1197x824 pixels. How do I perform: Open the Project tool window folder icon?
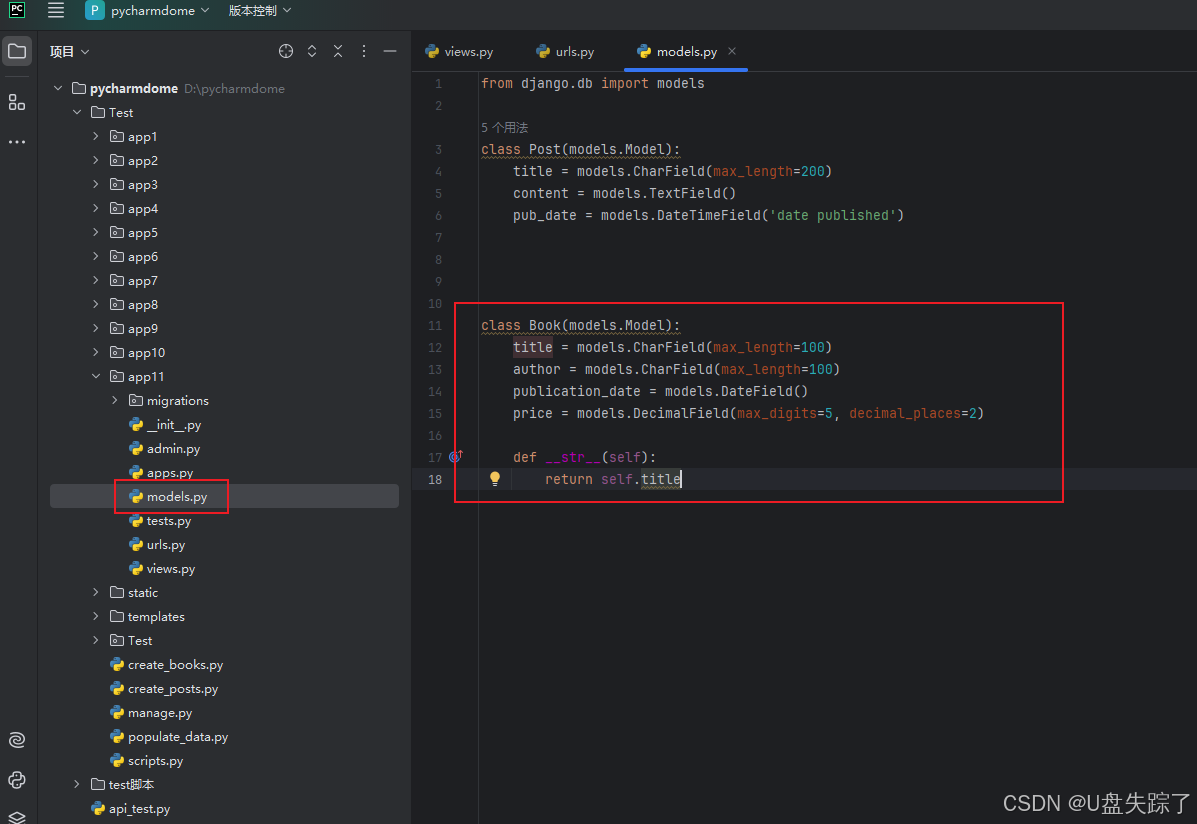[17, 51]
